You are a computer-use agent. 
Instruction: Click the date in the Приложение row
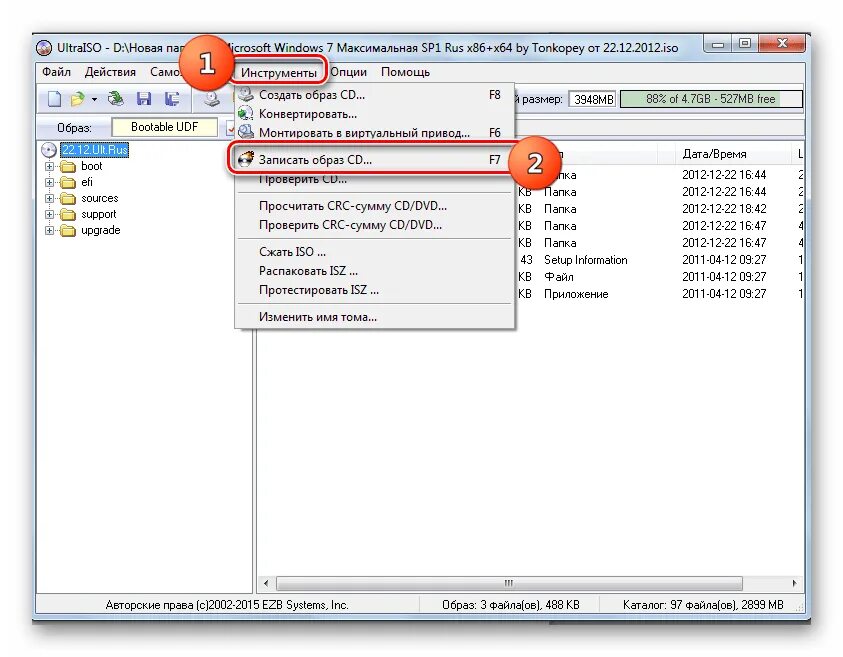[x=724, y=294]
